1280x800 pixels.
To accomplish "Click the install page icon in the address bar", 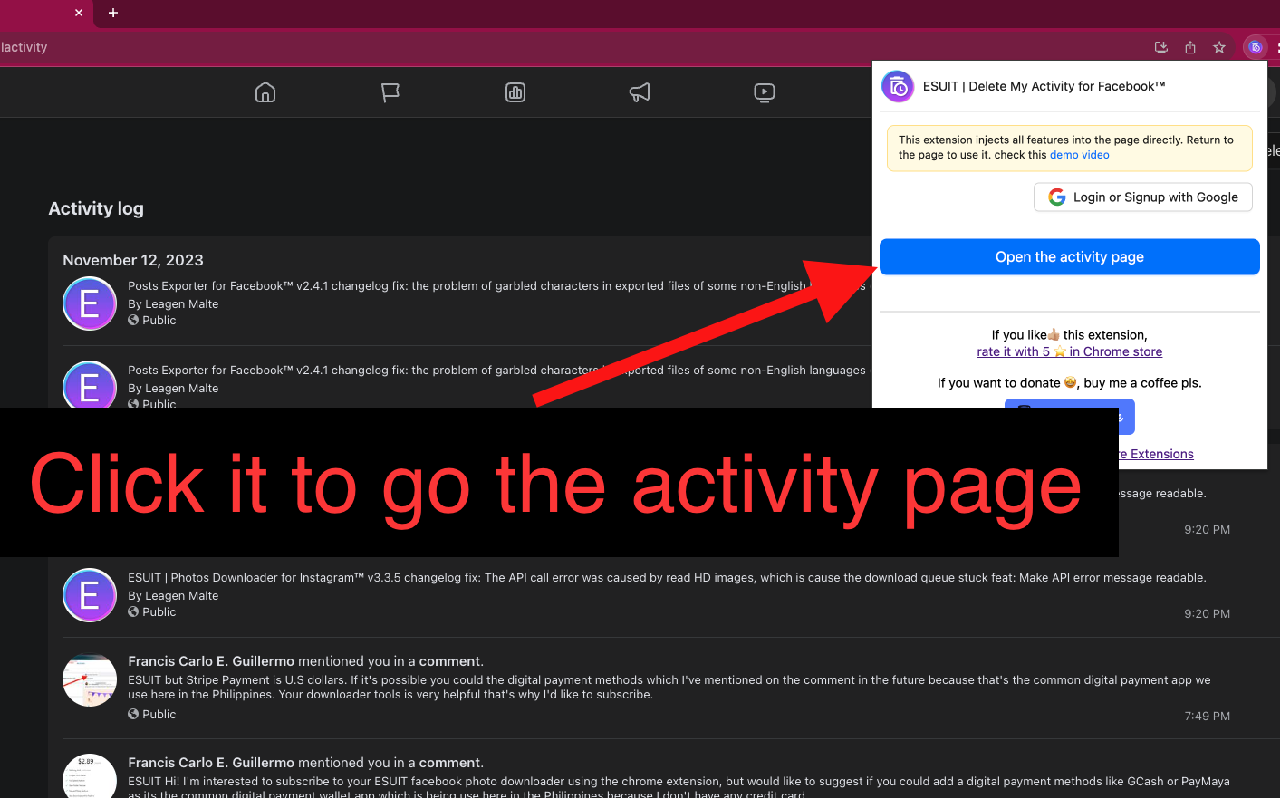I will pyautogui.click(x=1161, y=46).
